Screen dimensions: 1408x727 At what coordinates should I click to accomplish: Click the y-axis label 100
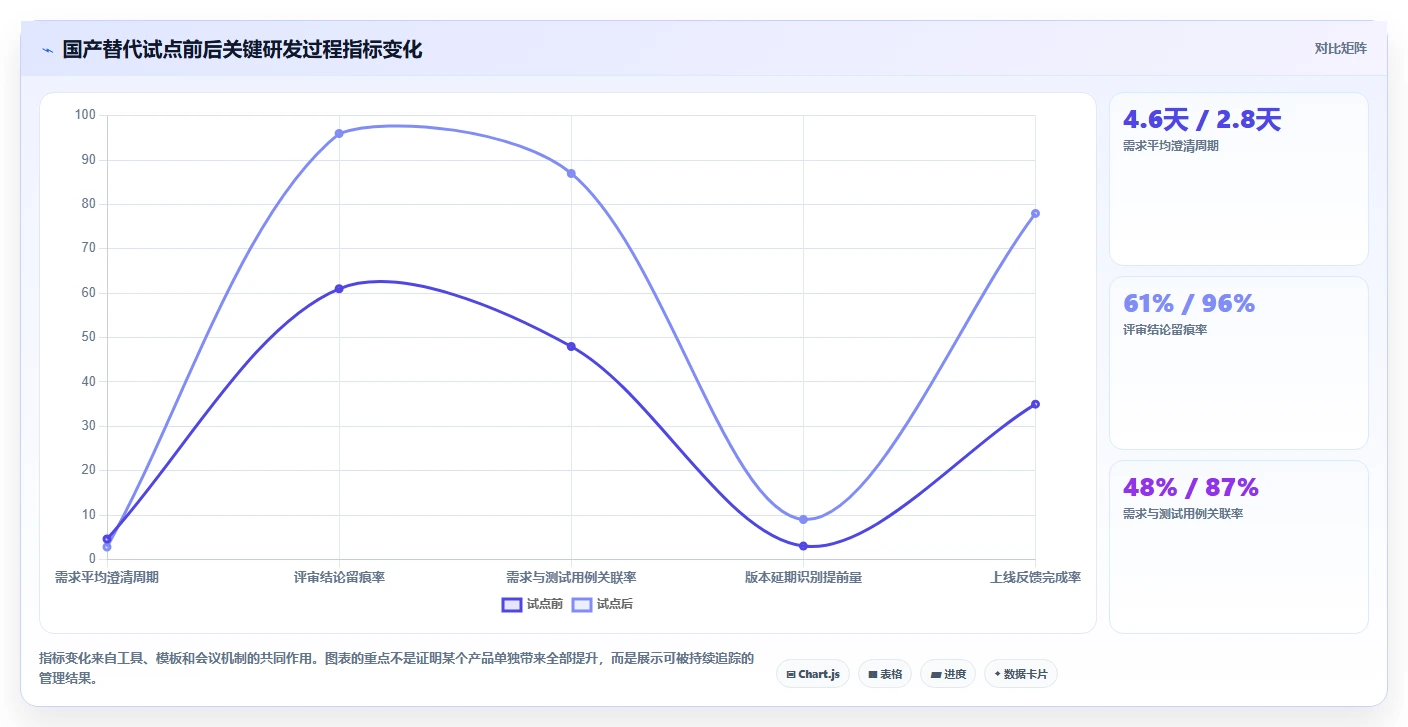[85, 115]
